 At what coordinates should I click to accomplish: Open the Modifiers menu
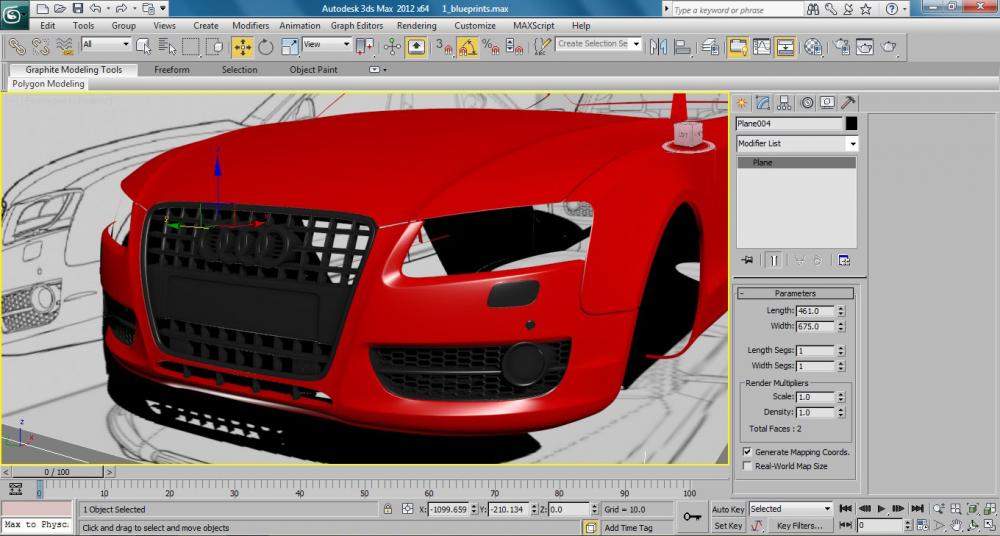pyautogui.click(x=250, y=26)
